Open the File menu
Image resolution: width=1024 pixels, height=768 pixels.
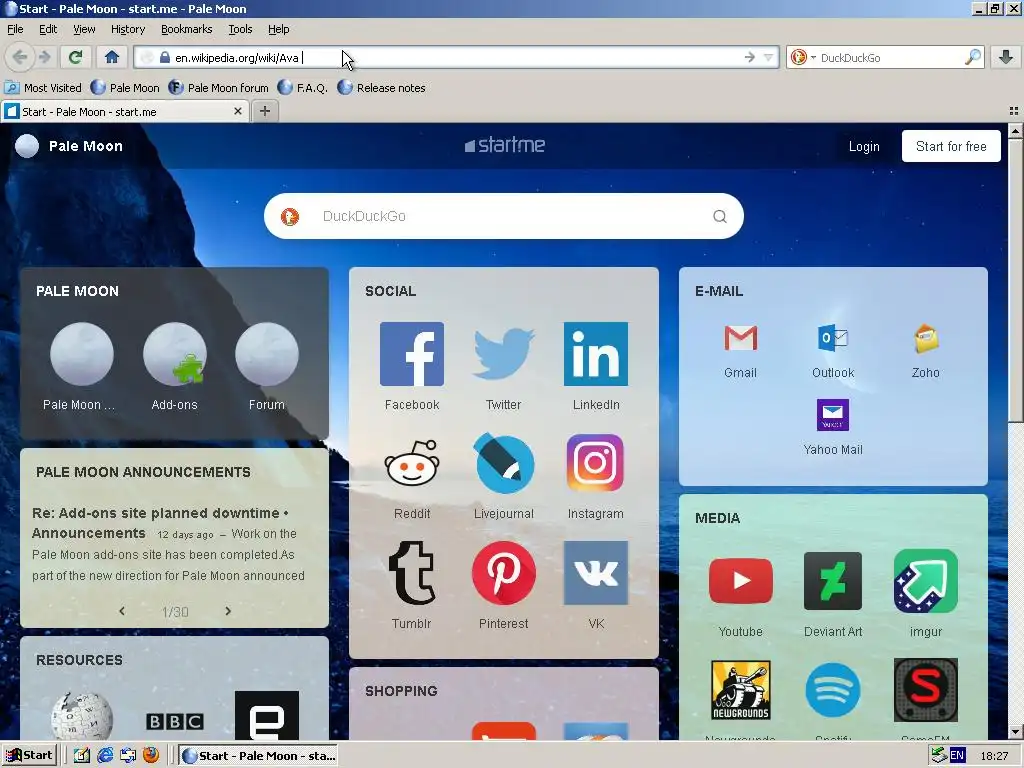click(x=15, y=29)
